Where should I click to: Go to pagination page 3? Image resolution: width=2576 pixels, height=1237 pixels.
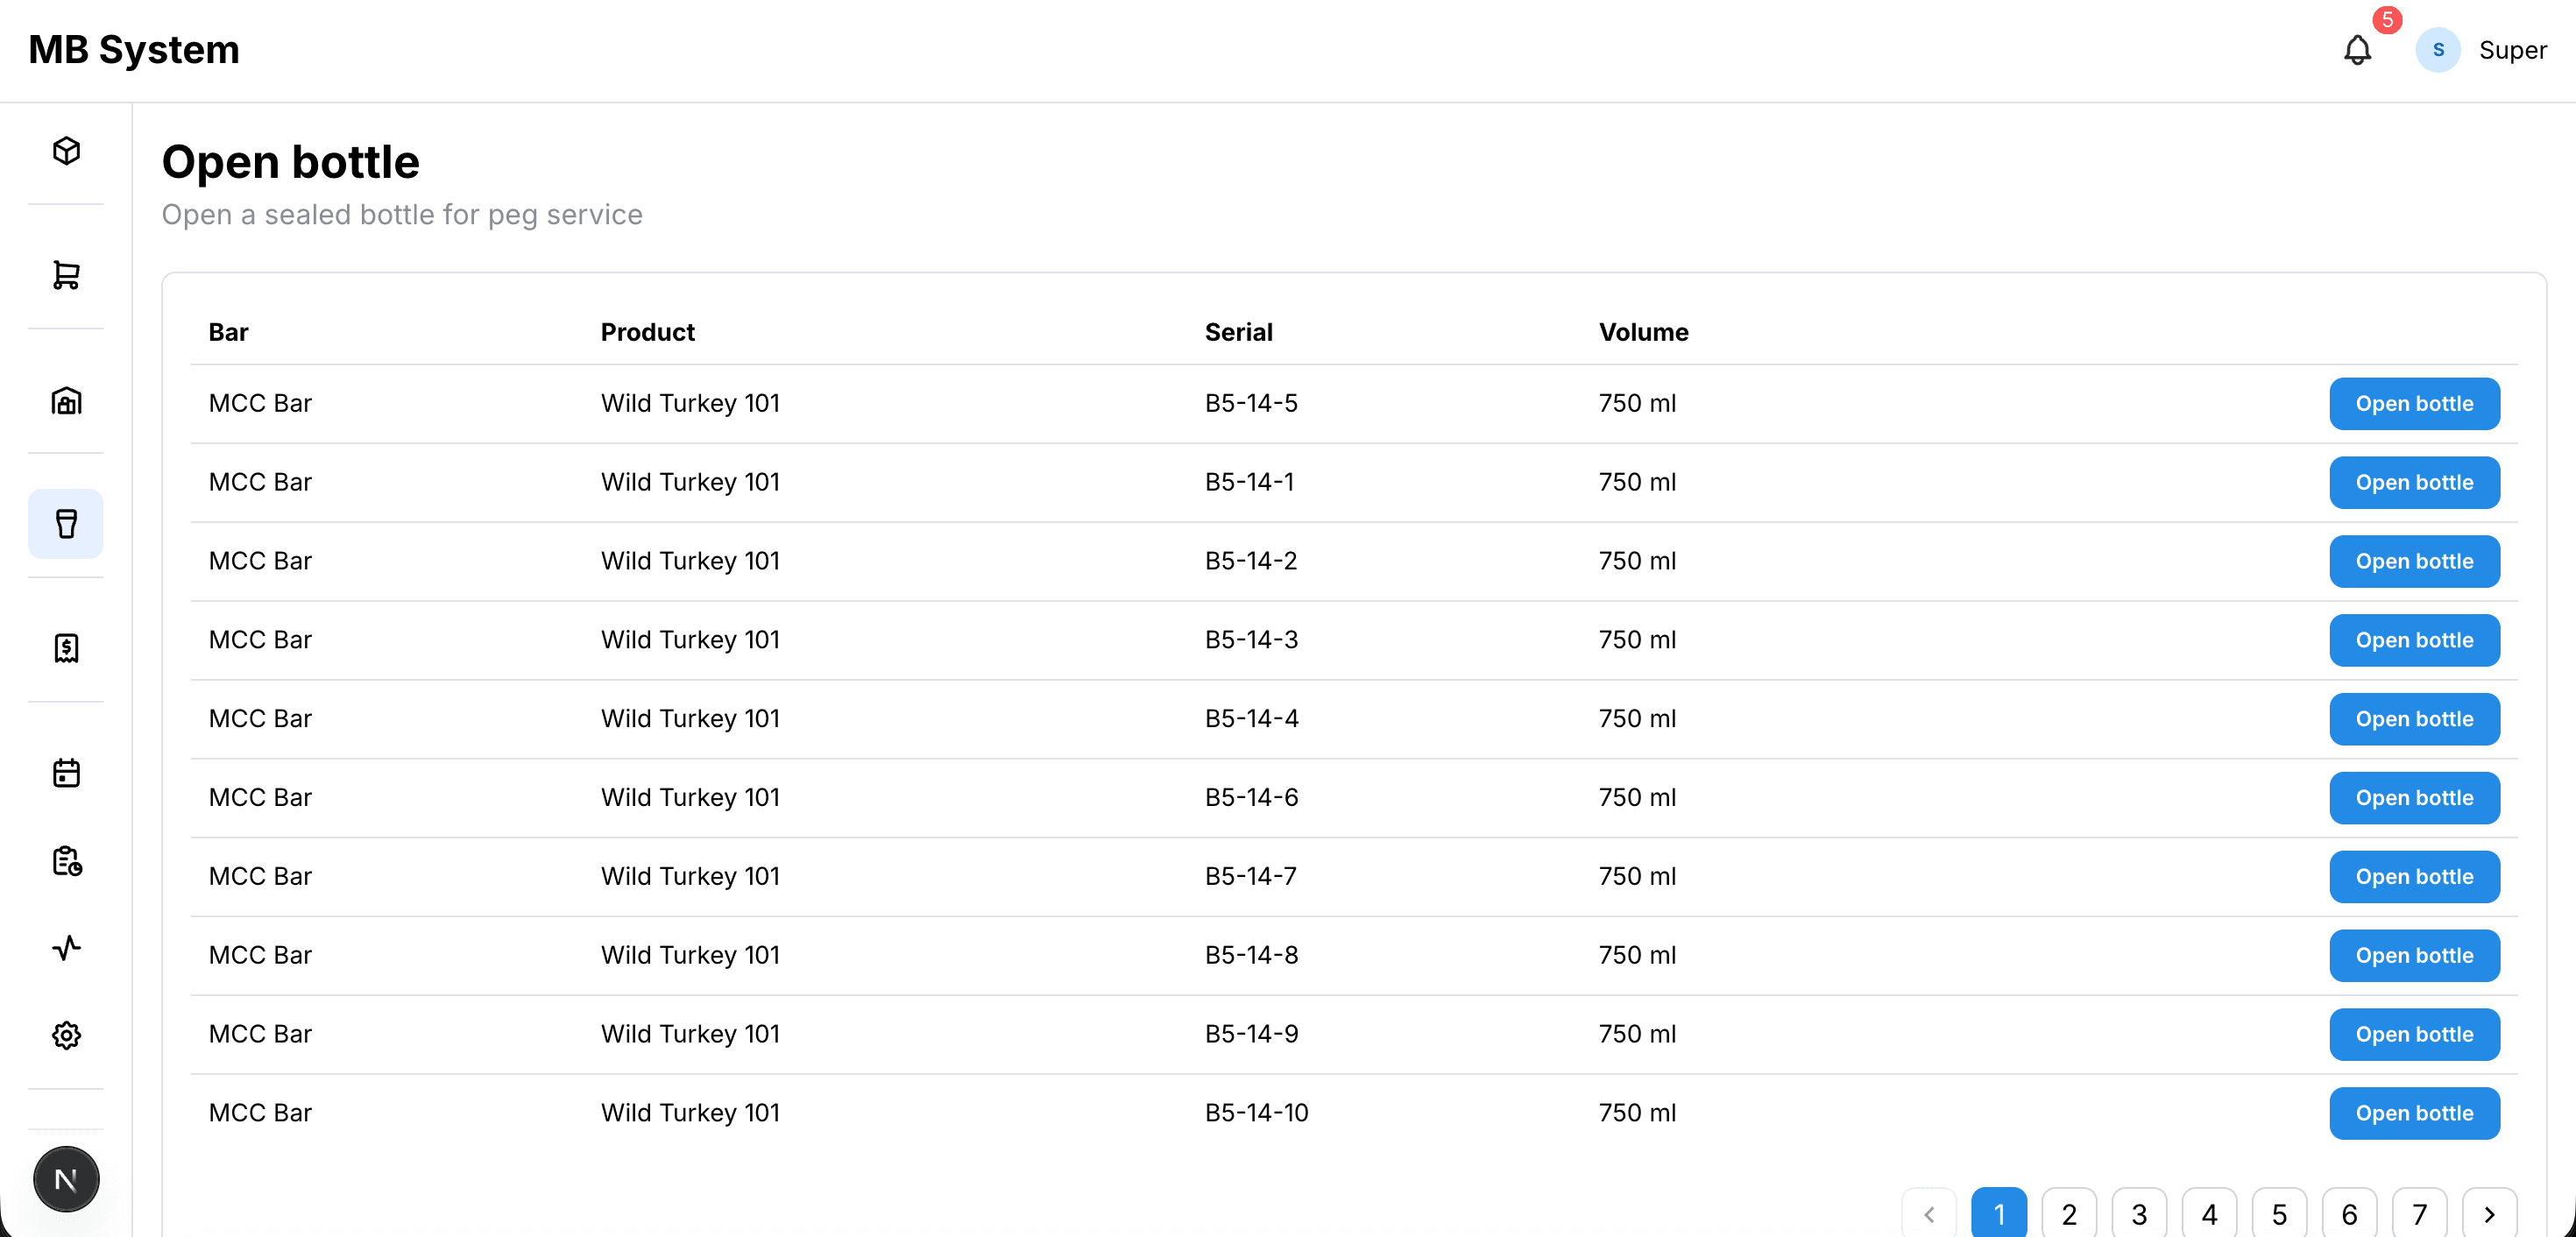click(x=2139, y=1214)
